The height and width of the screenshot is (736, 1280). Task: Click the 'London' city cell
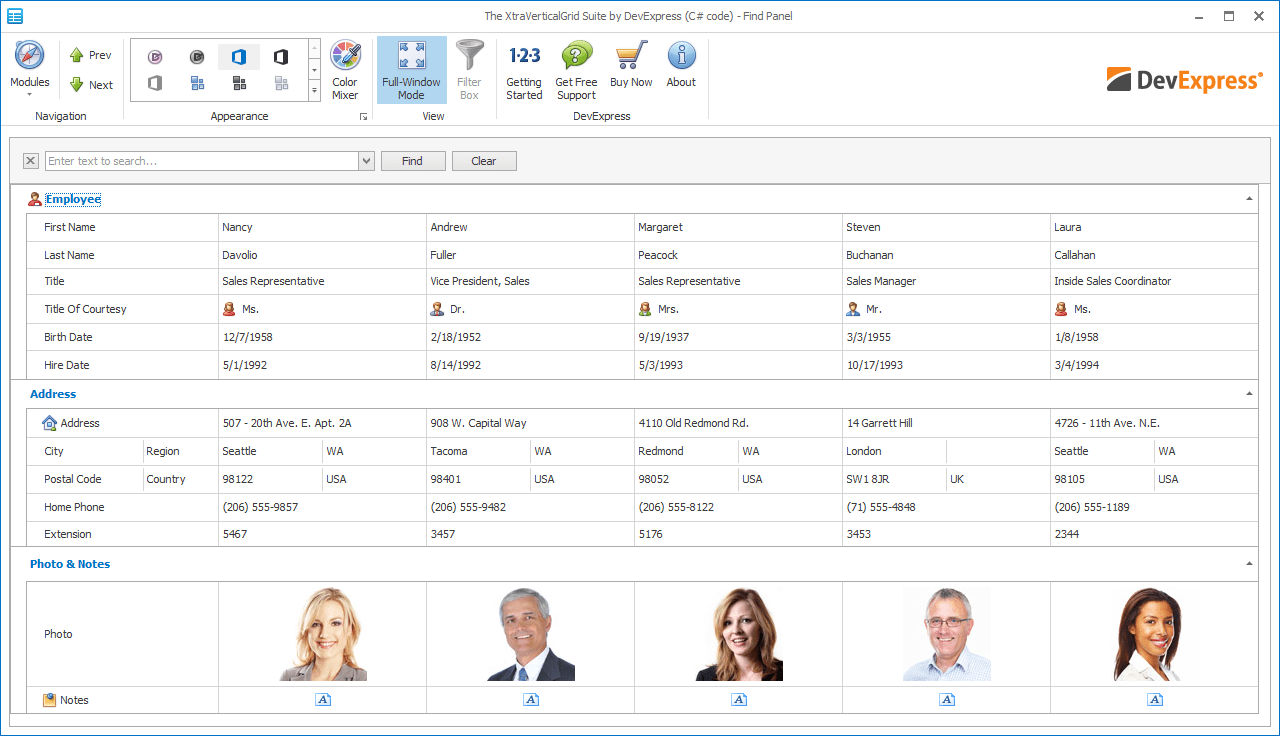point(894,451)
